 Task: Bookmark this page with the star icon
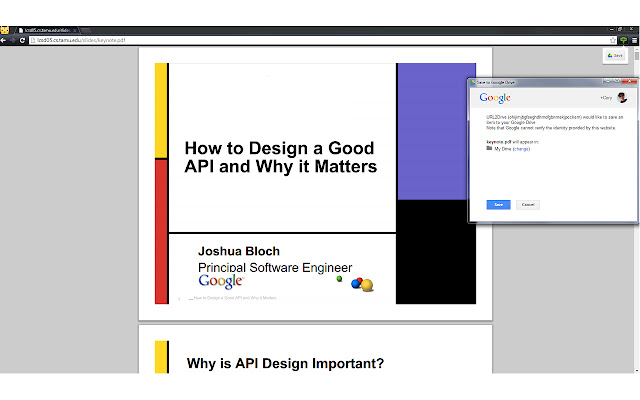(x=611, y=40)
